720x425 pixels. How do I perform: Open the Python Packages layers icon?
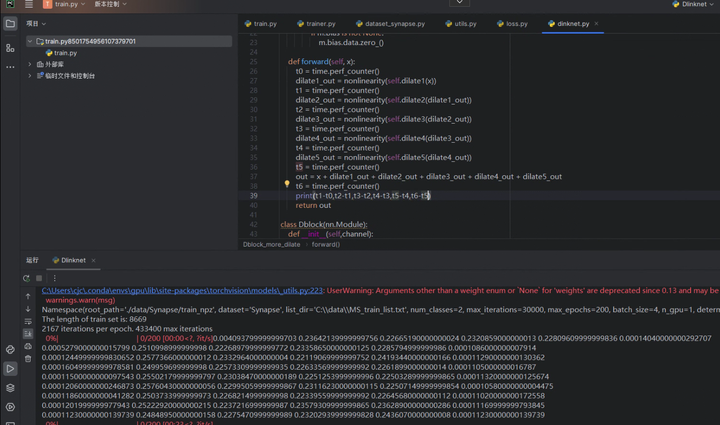[x=10, y=388]
